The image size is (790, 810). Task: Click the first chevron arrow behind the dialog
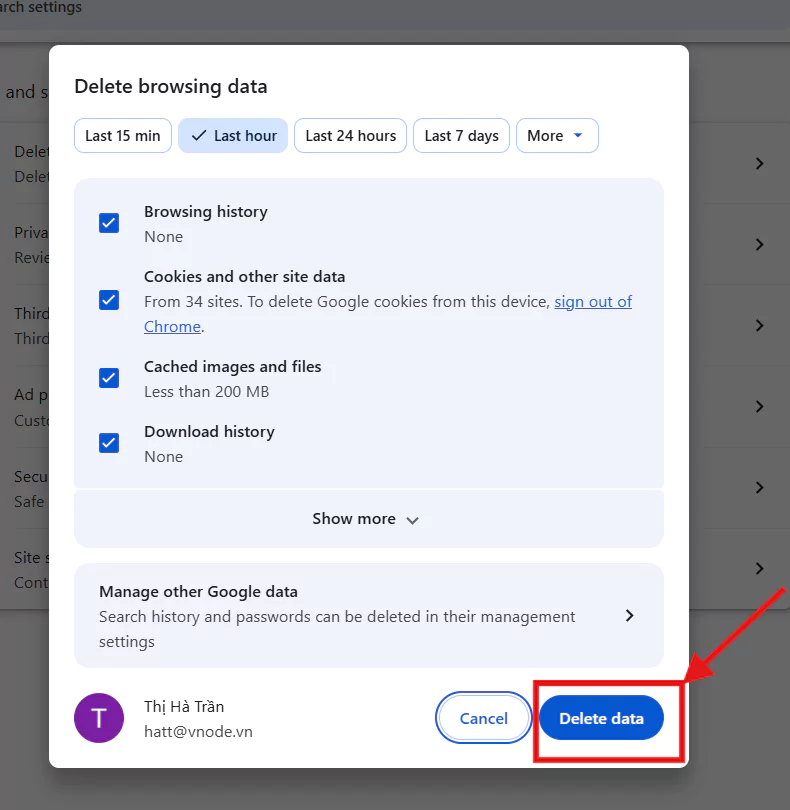[759, 163]
